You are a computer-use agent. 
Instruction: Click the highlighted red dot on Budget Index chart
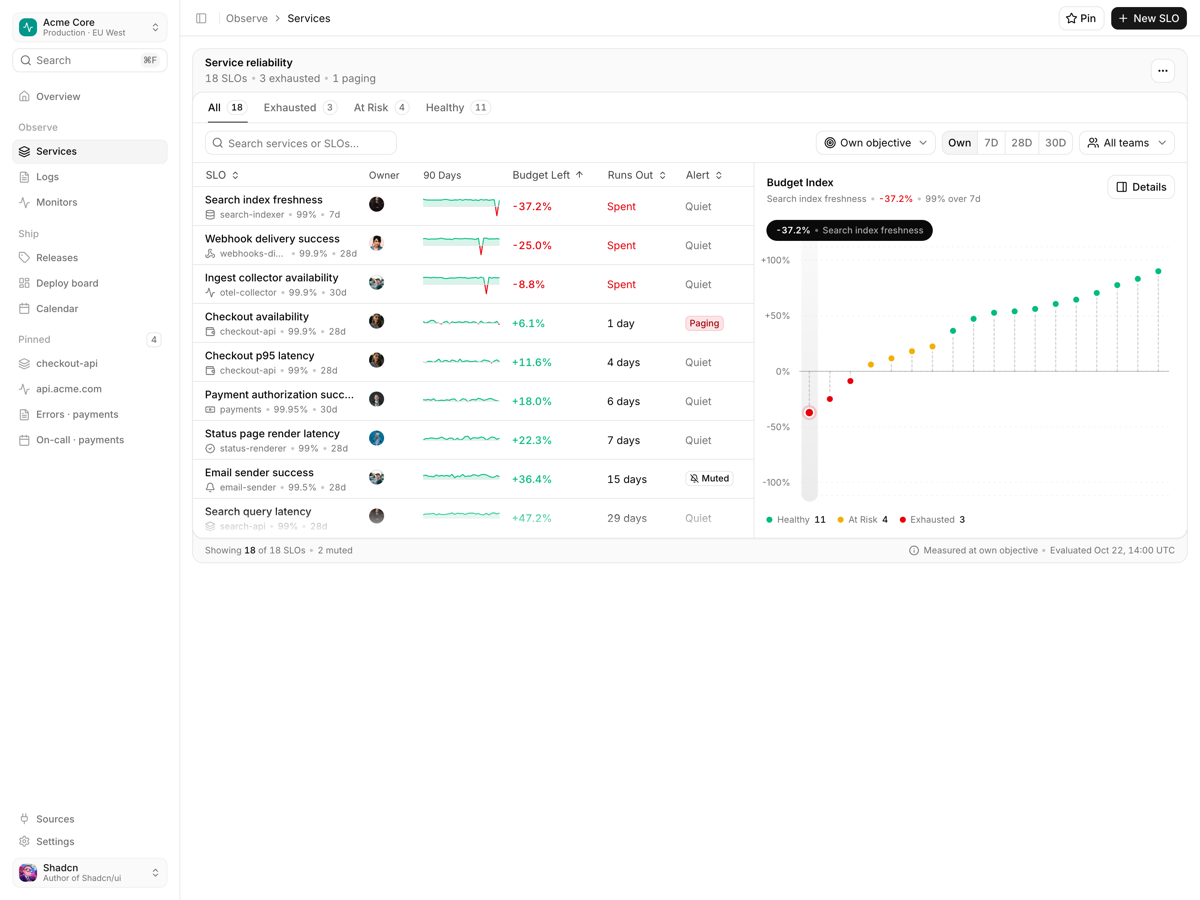(809, 413)
